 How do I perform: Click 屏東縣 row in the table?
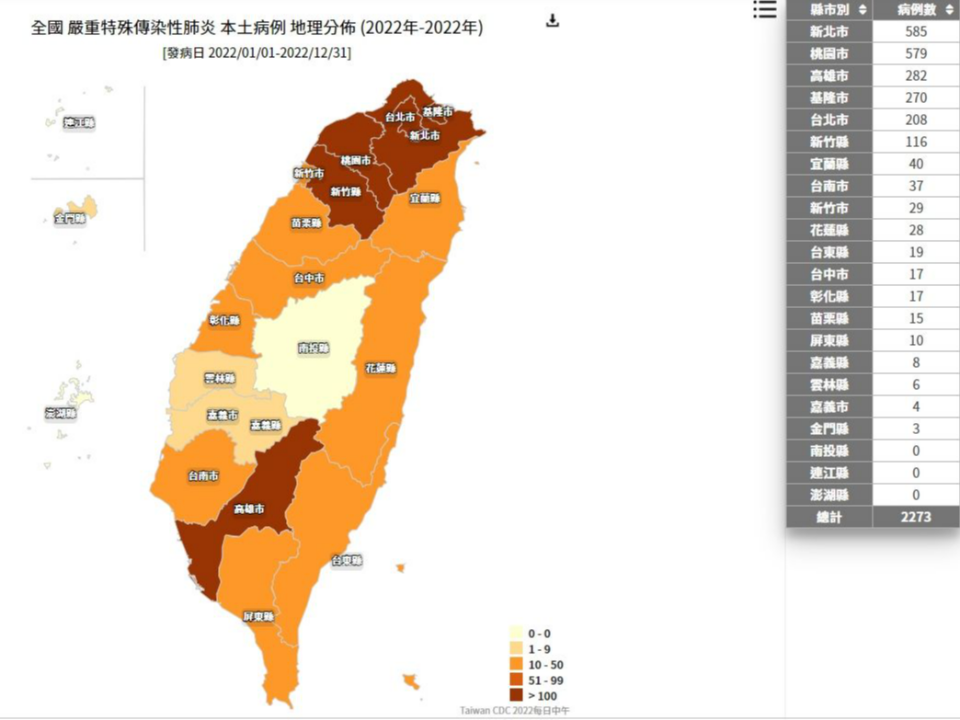pyautogui.click(x=872, y=340)
